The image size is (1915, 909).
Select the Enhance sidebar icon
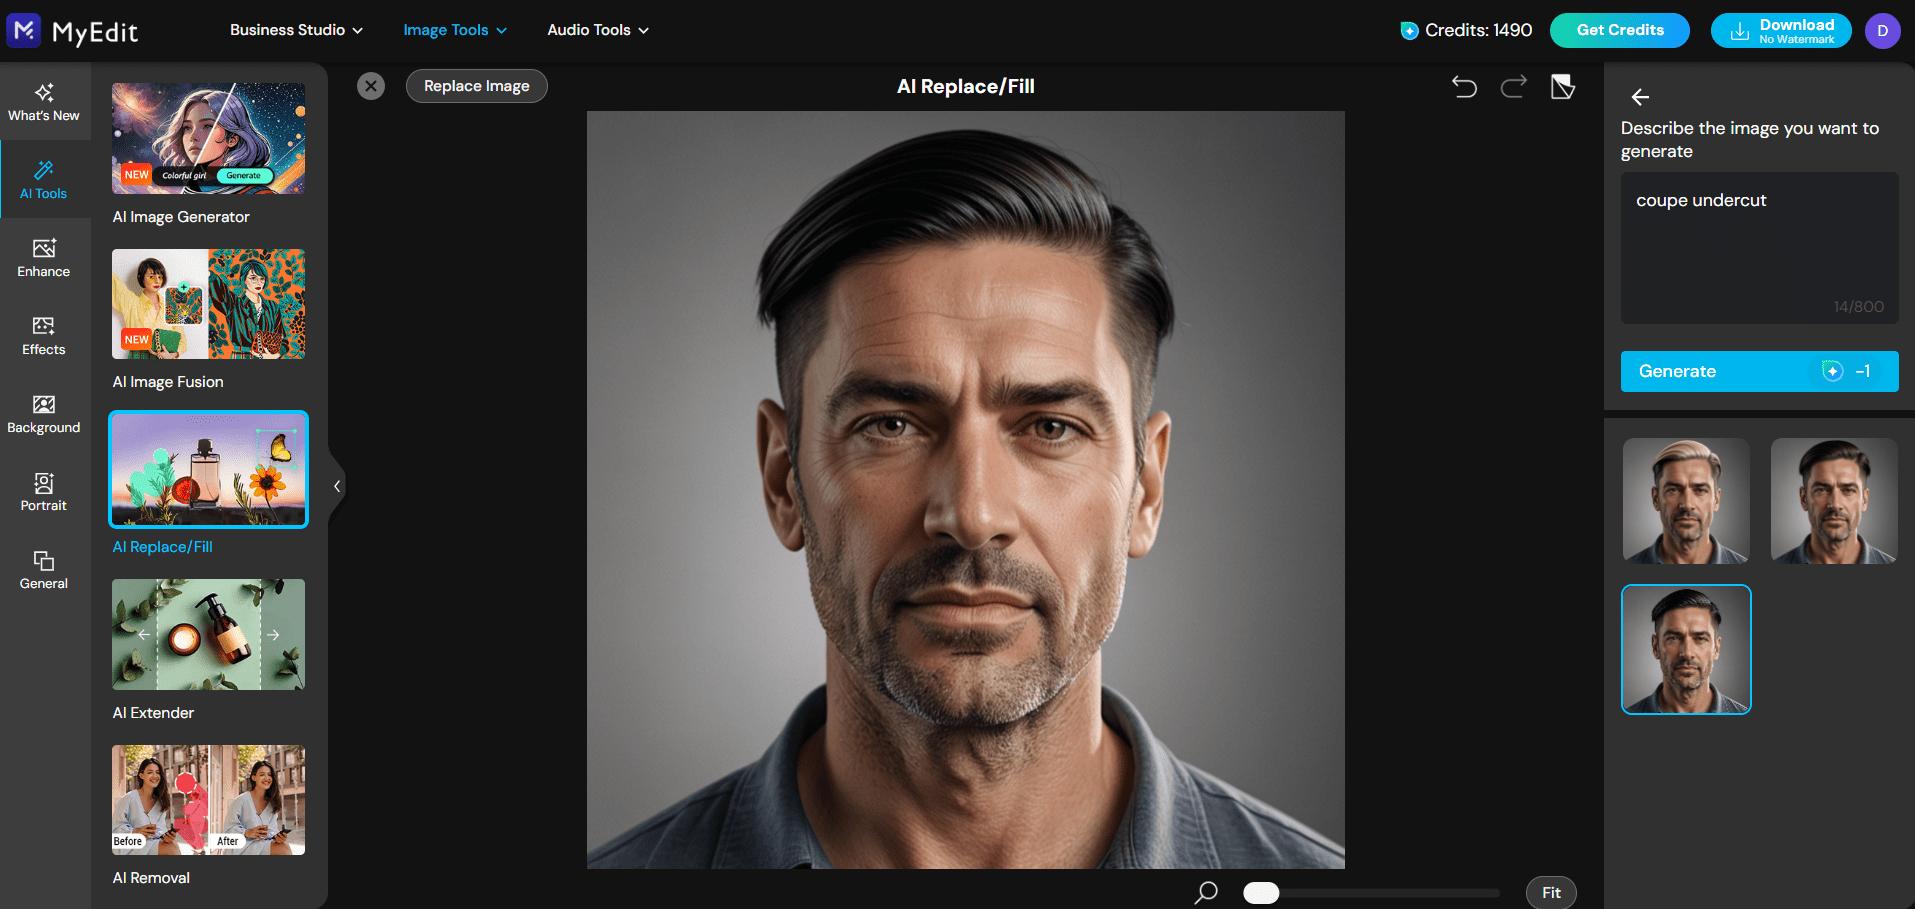tap(43, 257)
